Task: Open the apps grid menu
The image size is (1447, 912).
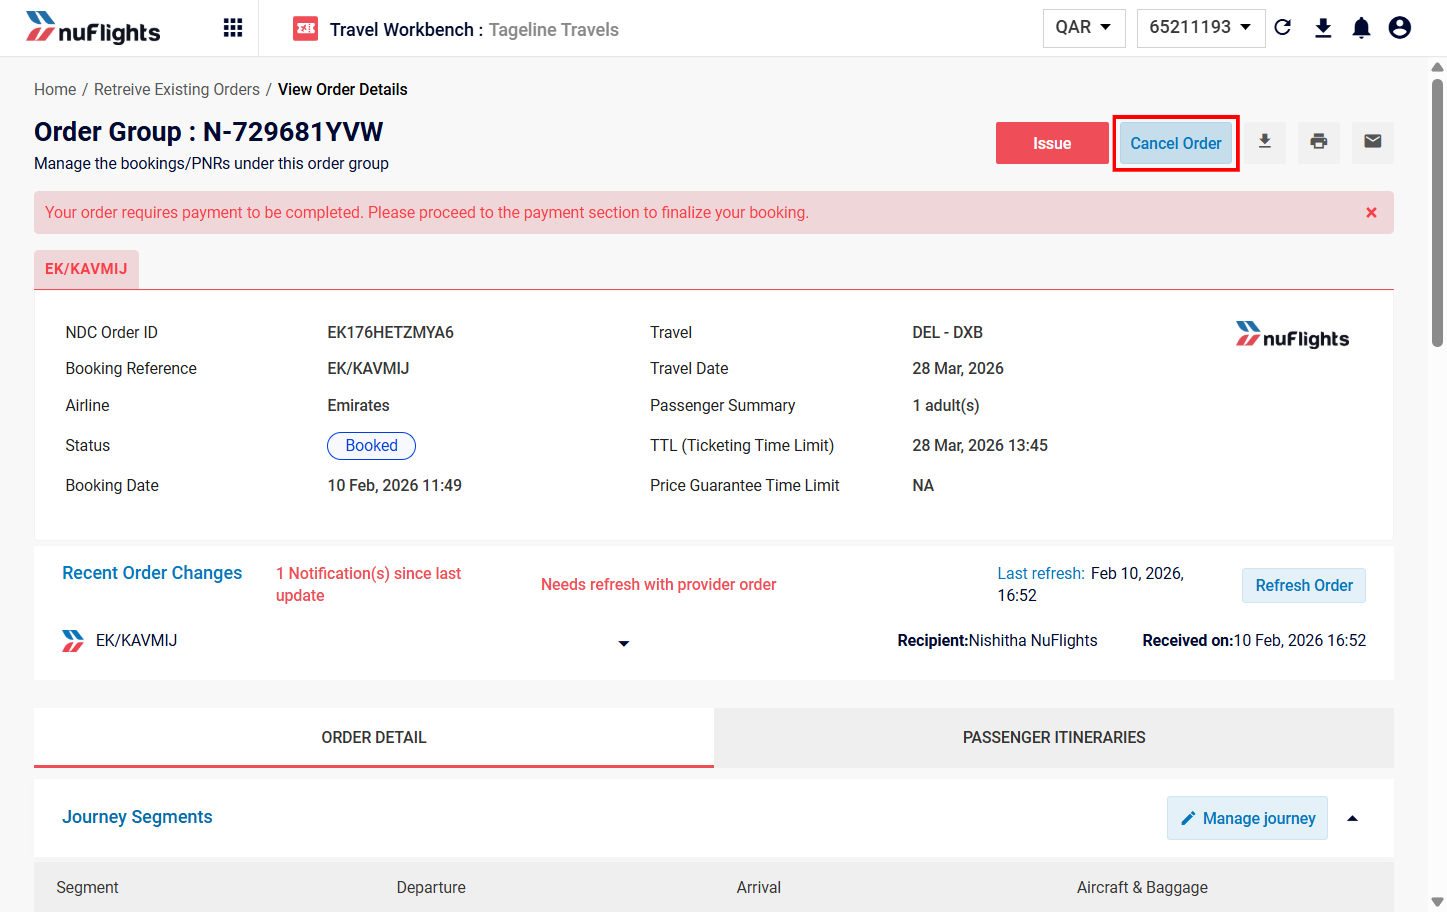Action: (x=233, y=28)
